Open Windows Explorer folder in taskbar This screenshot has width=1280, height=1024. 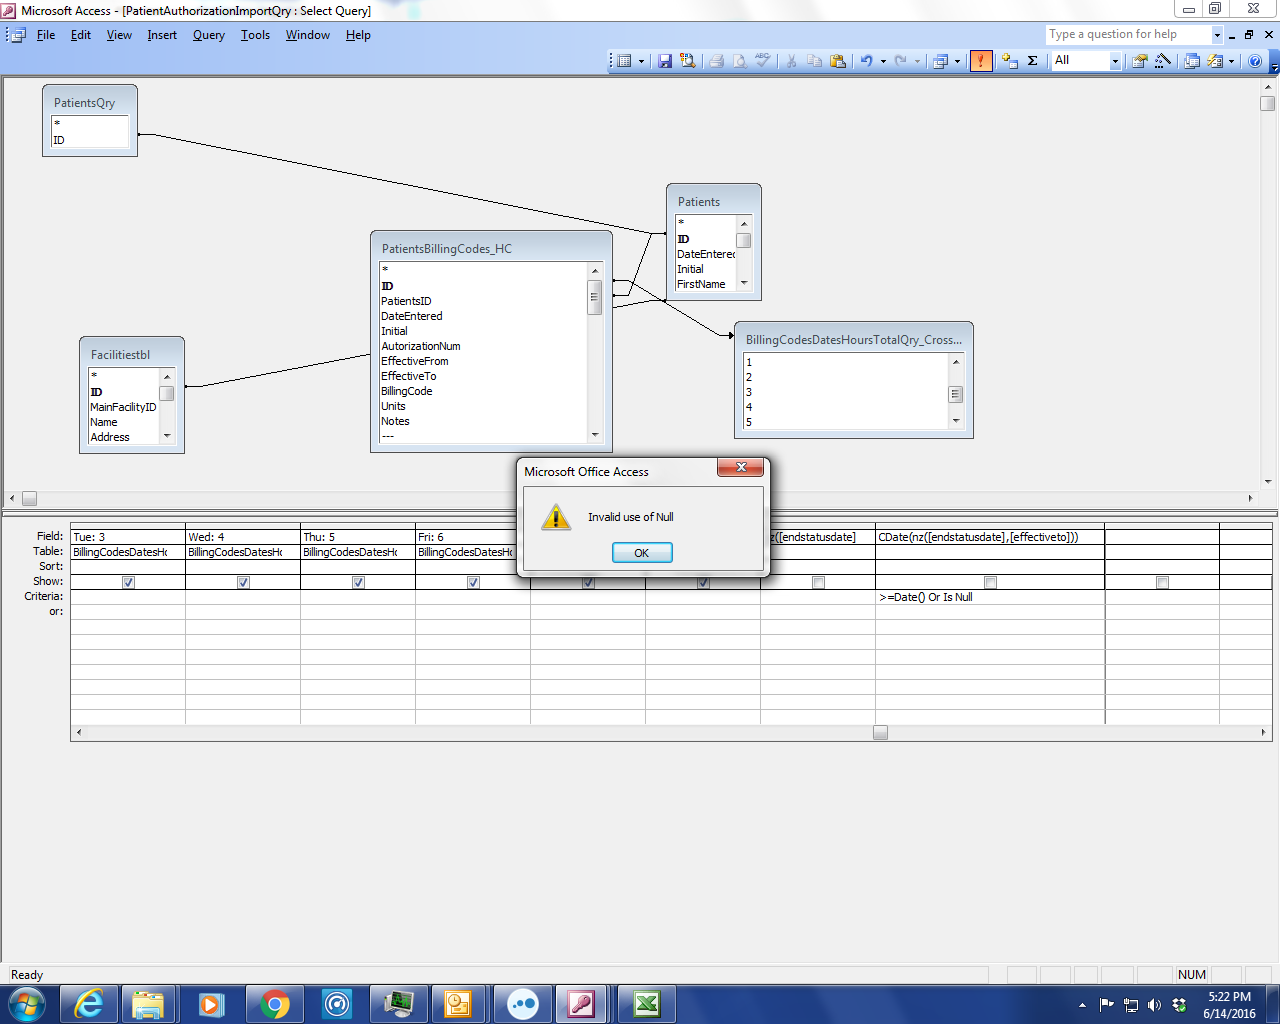pyautogui.click(x=148, y=1004)
